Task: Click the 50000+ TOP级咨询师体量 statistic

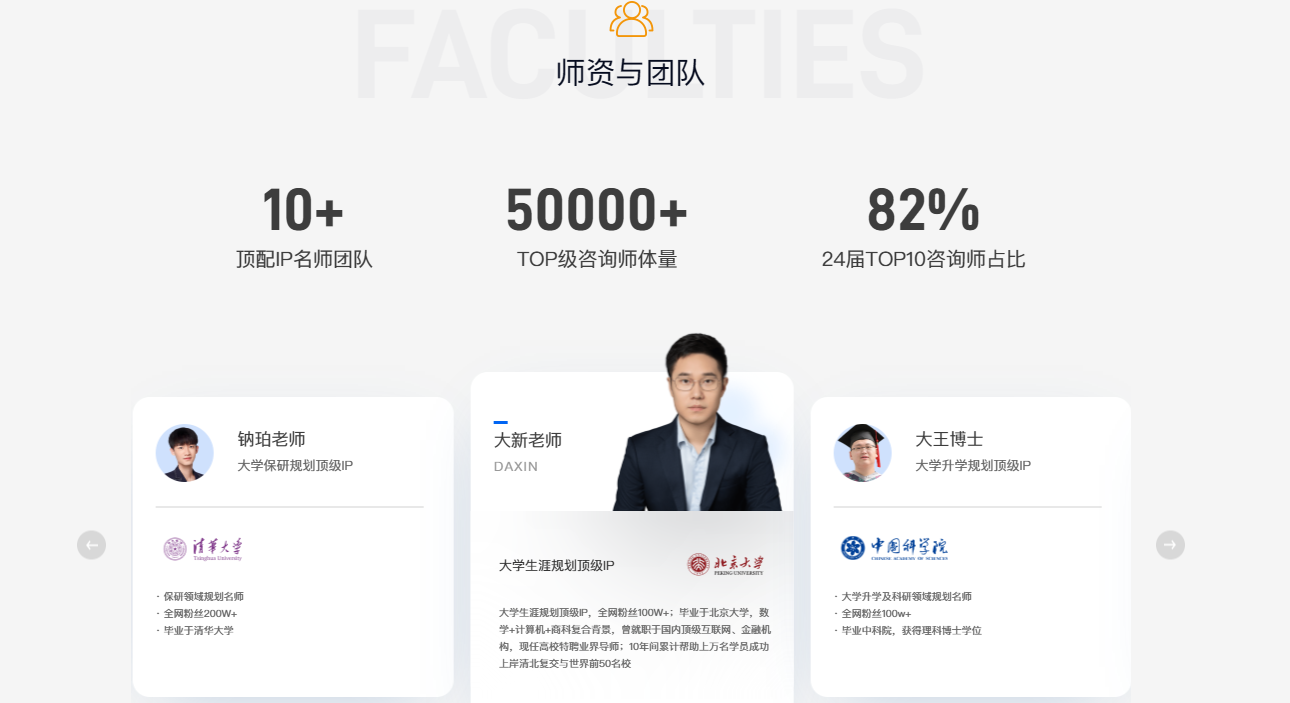Action: point(597,228)
